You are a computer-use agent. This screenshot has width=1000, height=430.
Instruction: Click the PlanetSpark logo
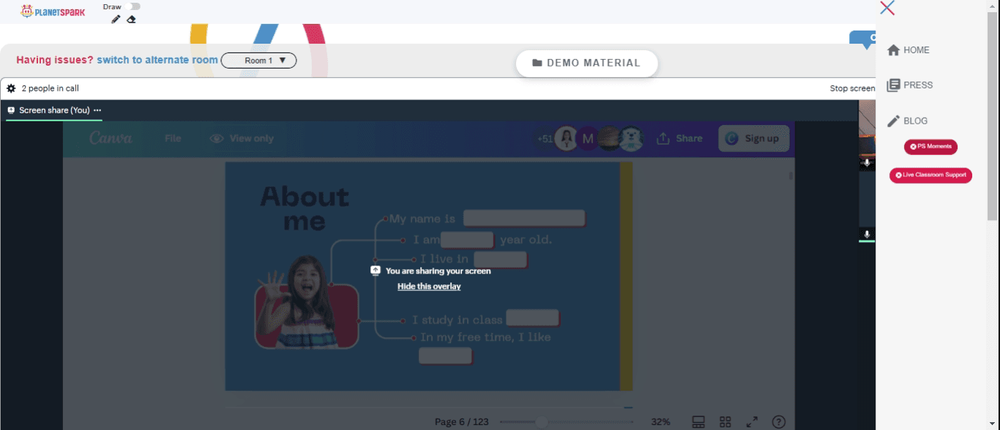click(x=53, y=11)
